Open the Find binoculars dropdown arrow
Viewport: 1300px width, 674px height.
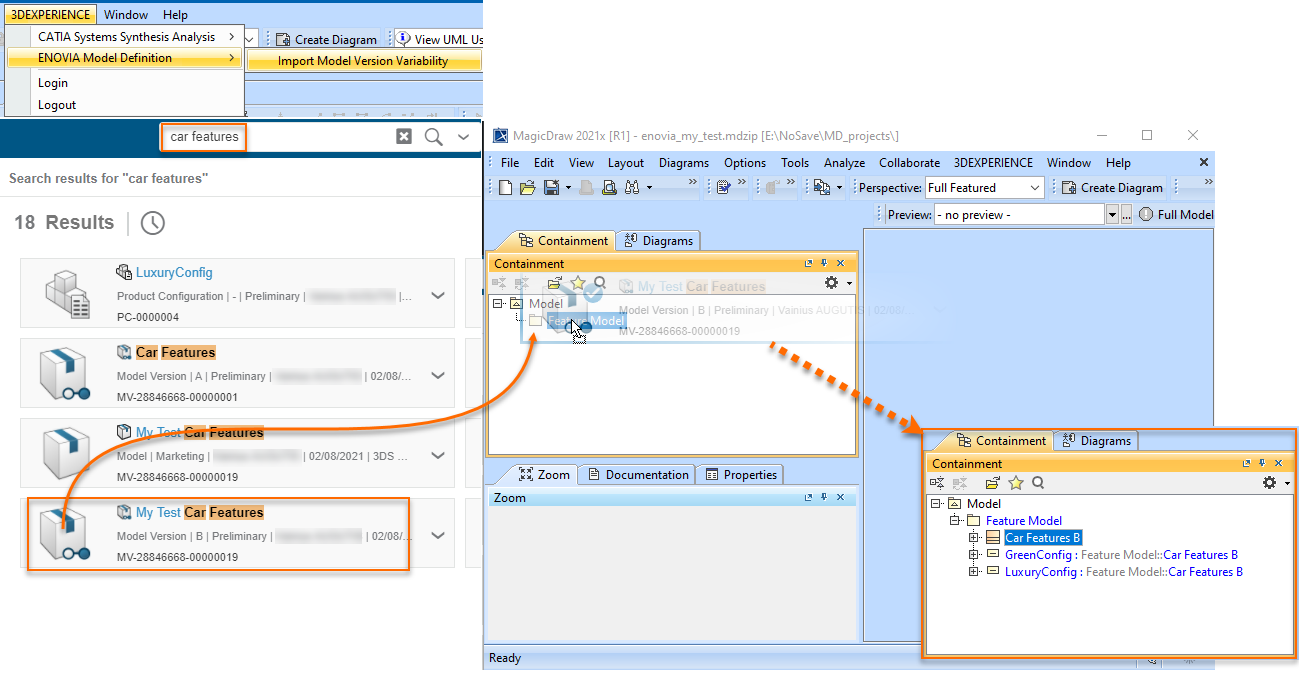tap(649, 187)
